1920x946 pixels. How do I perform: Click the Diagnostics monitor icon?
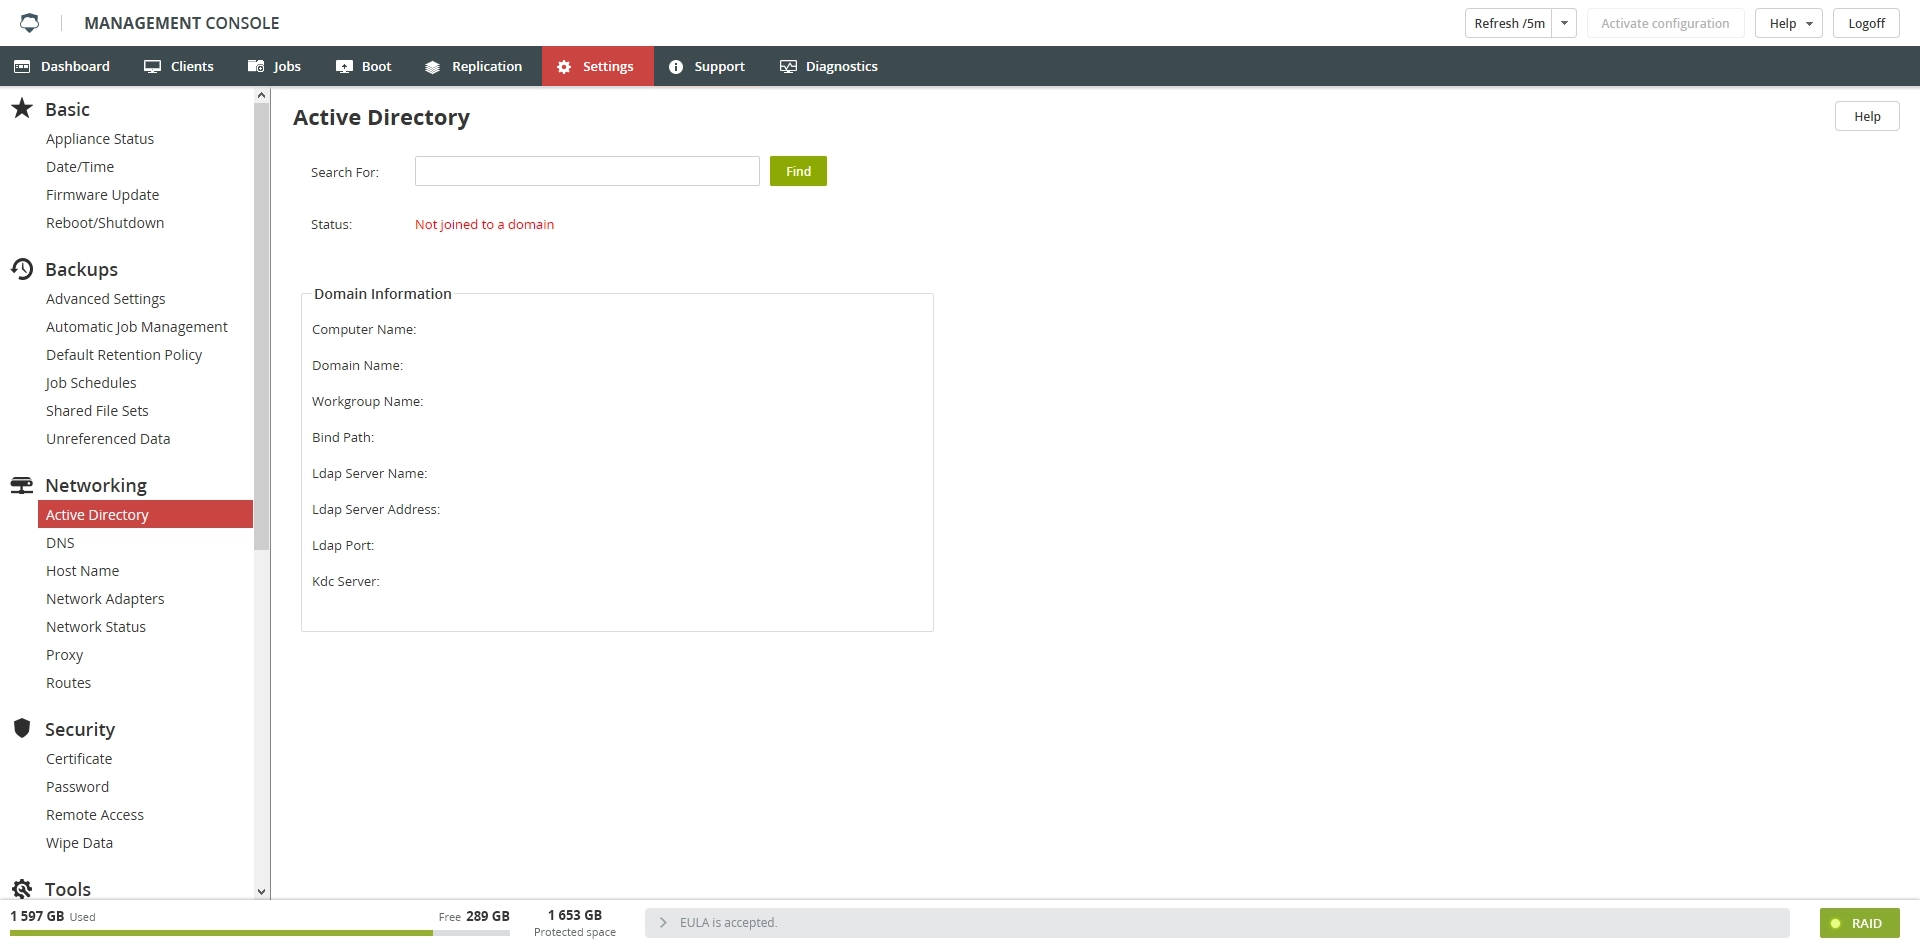(788, 66)
